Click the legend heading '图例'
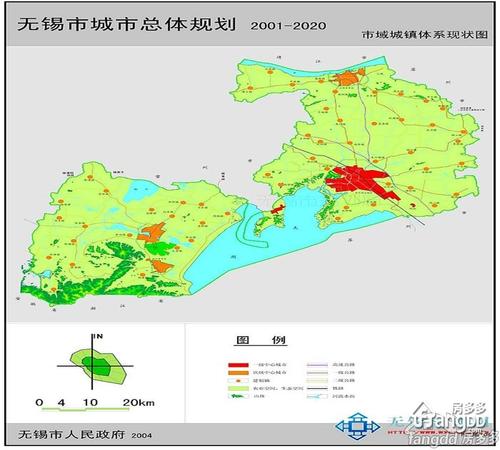The image size is (500, 450). pos(261,340)
